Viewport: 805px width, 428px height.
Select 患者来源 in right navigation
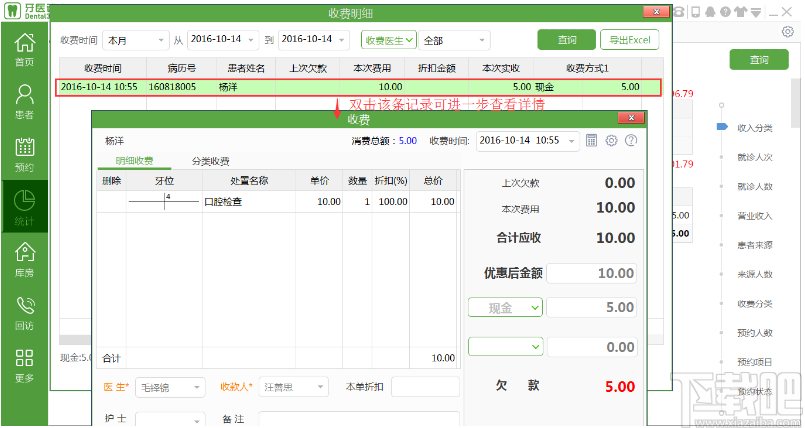coord(755,245)
